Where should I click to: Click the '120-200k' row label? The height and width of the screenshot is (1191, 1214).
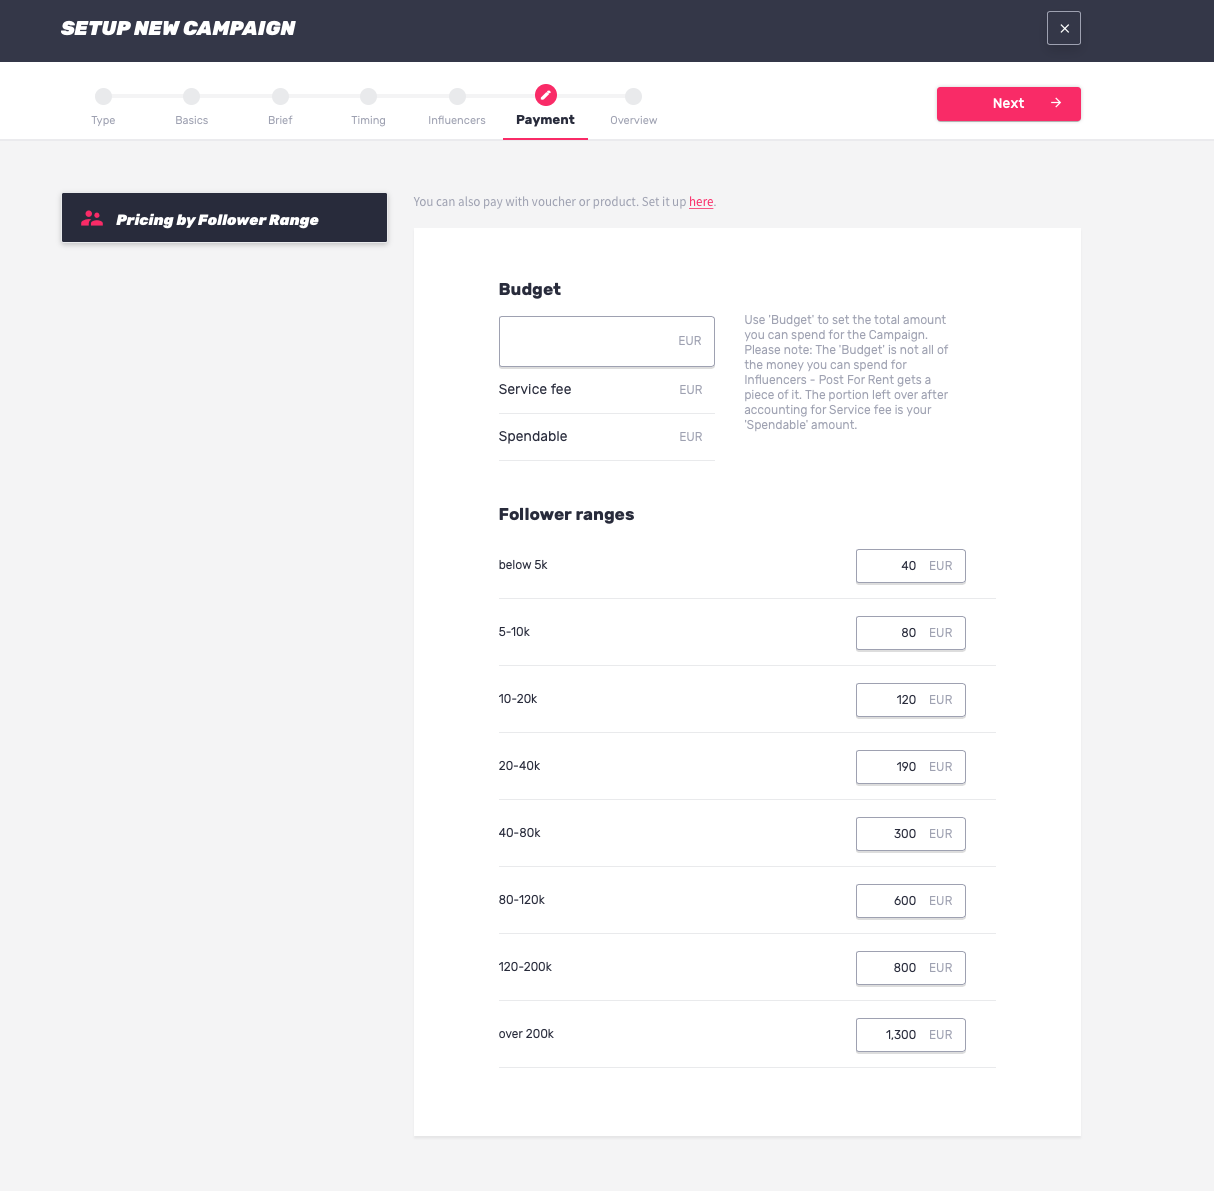pos(525,967)
